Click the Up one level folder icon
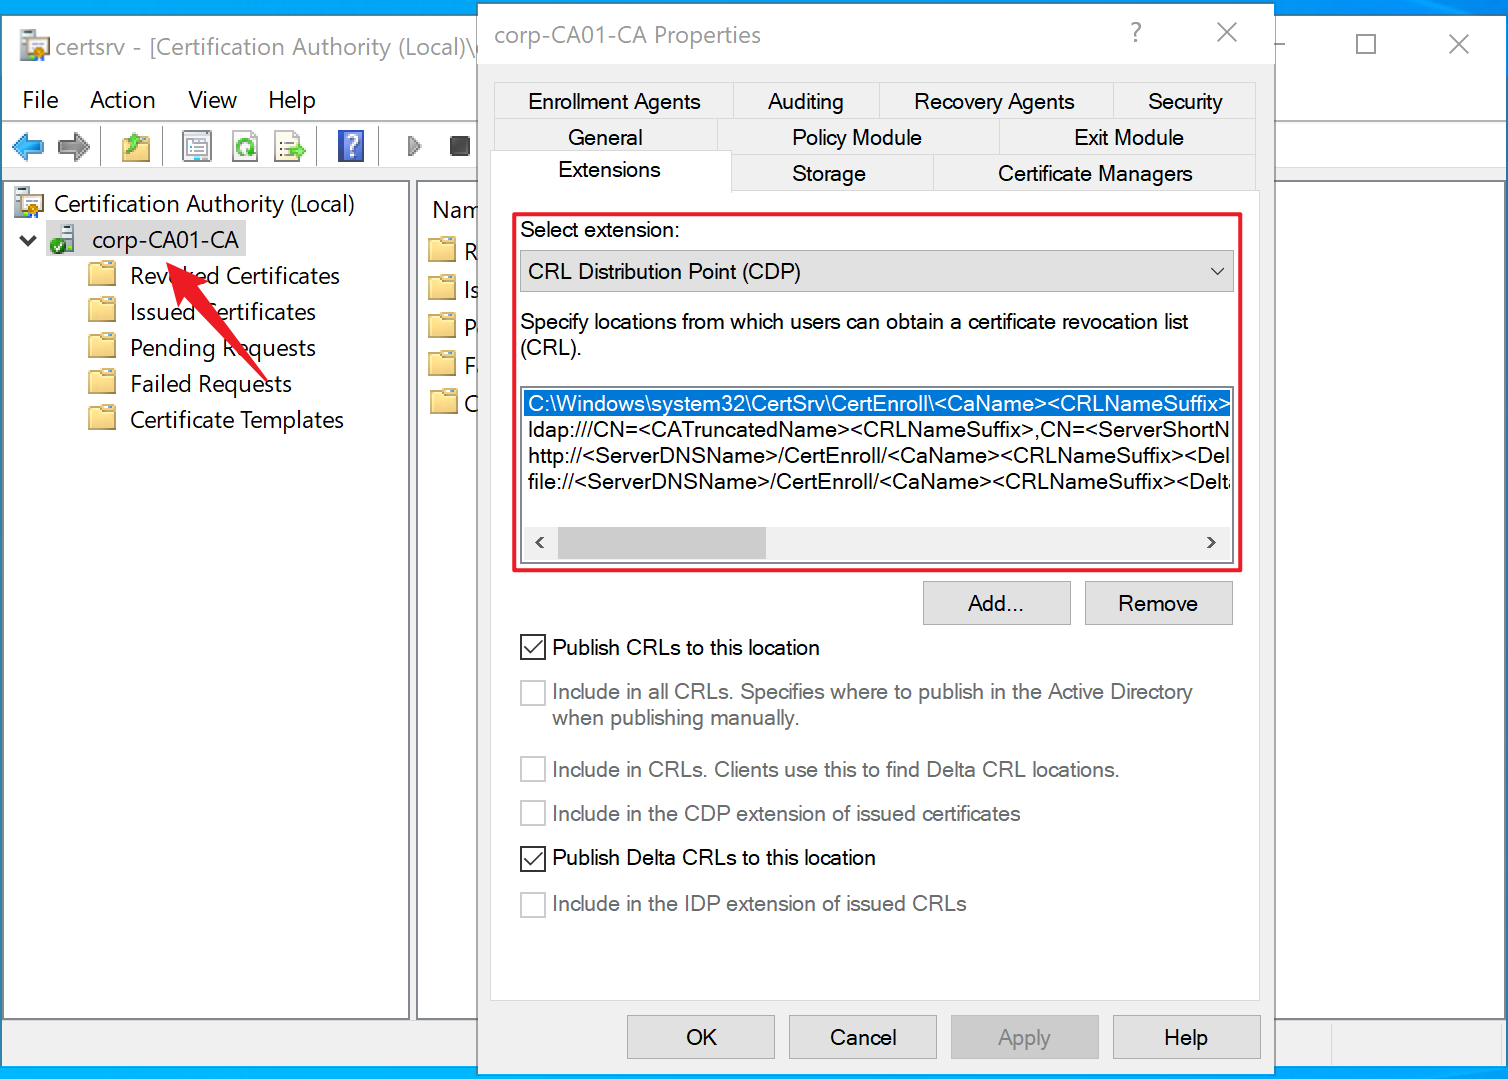This screenshot has width=1508, height=1079. pos(136,147)
